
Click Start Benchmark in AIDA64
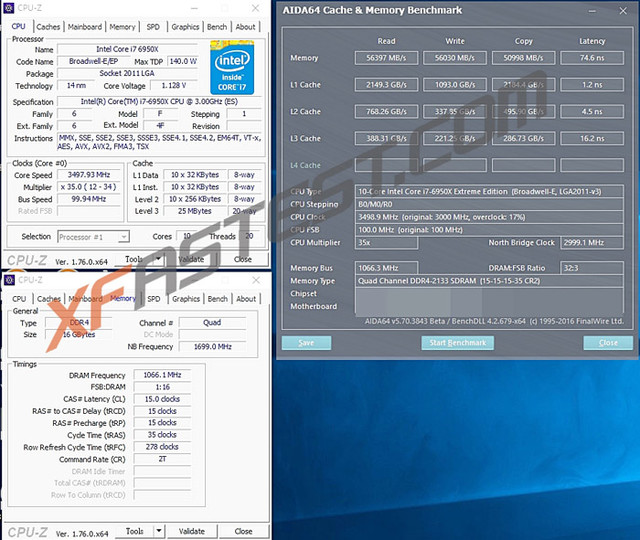(458, 343)
